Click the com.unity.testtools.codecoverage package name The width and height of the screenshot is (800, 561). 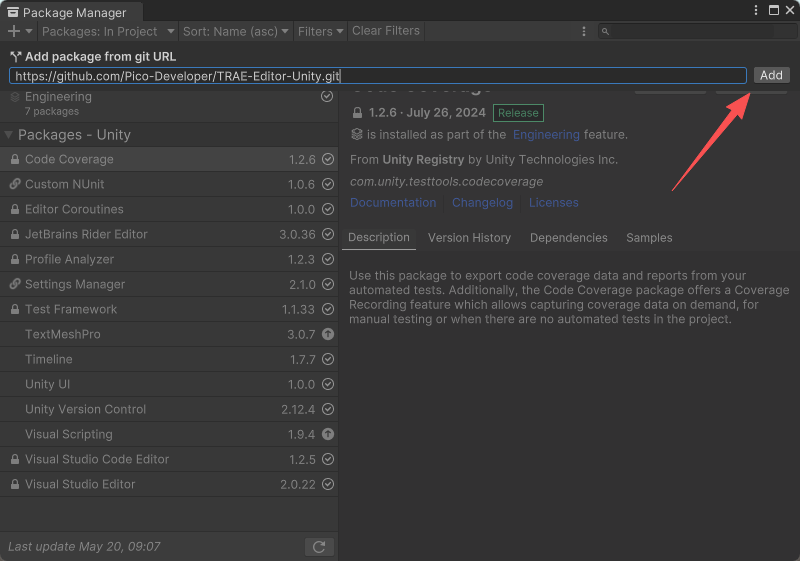pos(446,182)
